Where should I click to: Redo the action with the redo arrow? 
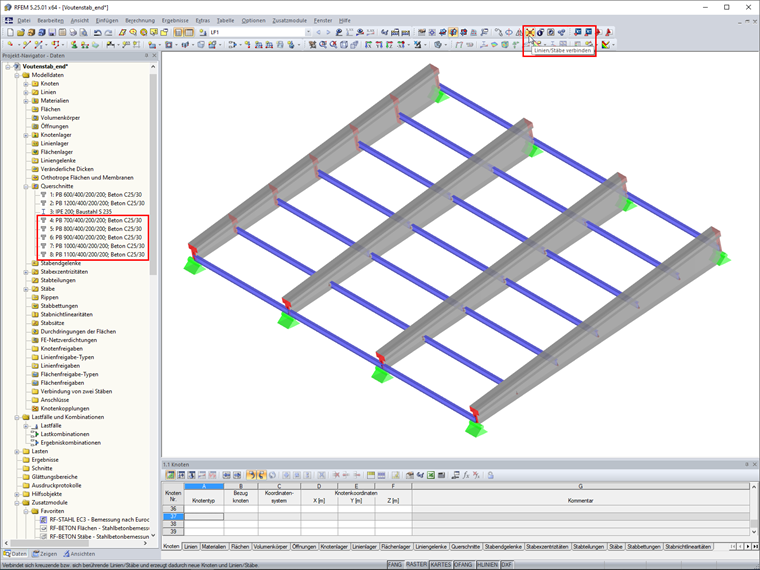[108, 32]
